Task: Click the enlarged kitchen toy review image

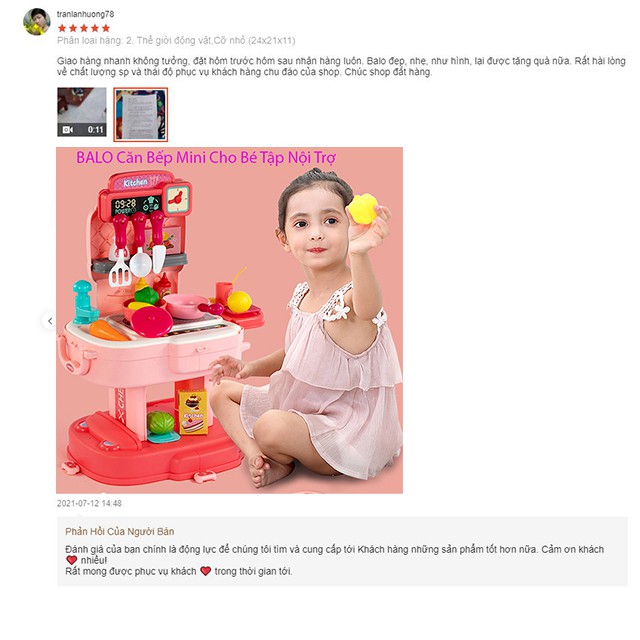Action: (x=229, y=320)
